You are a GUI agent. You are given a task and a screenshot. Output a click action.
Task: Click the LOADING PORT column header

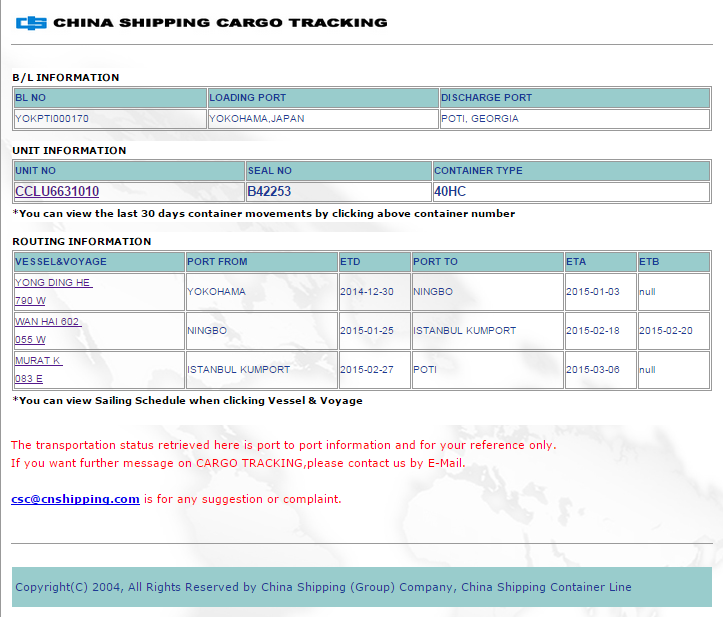click(323, 98)
